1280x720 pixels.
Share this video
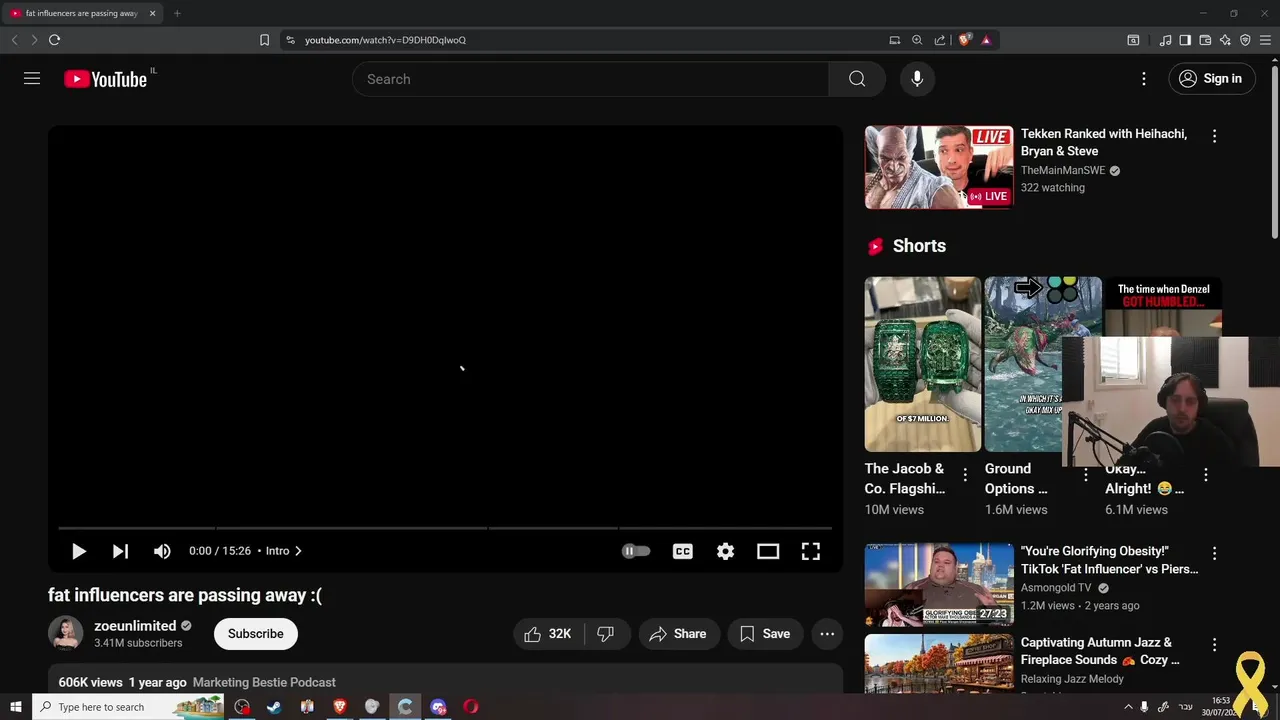678,634
